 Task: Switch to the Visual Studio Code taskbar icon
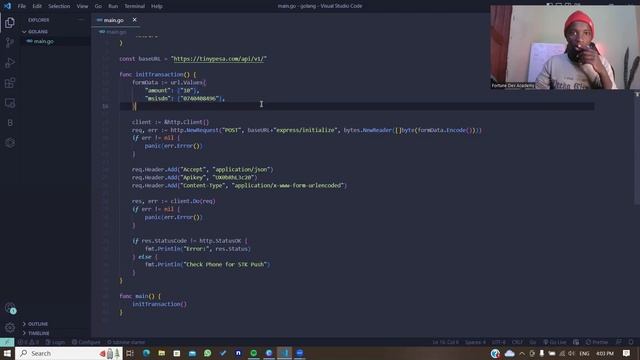tap(284, 353)
